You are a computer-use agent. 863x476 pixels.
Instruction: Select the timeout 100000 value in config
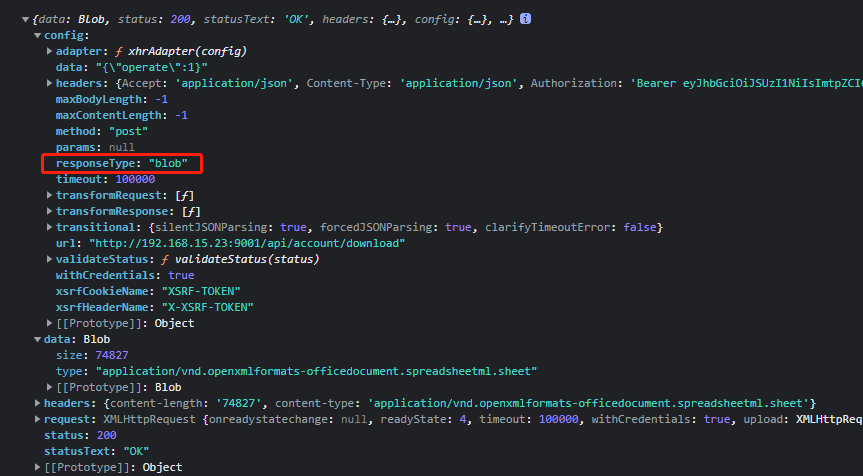[135, 179]
